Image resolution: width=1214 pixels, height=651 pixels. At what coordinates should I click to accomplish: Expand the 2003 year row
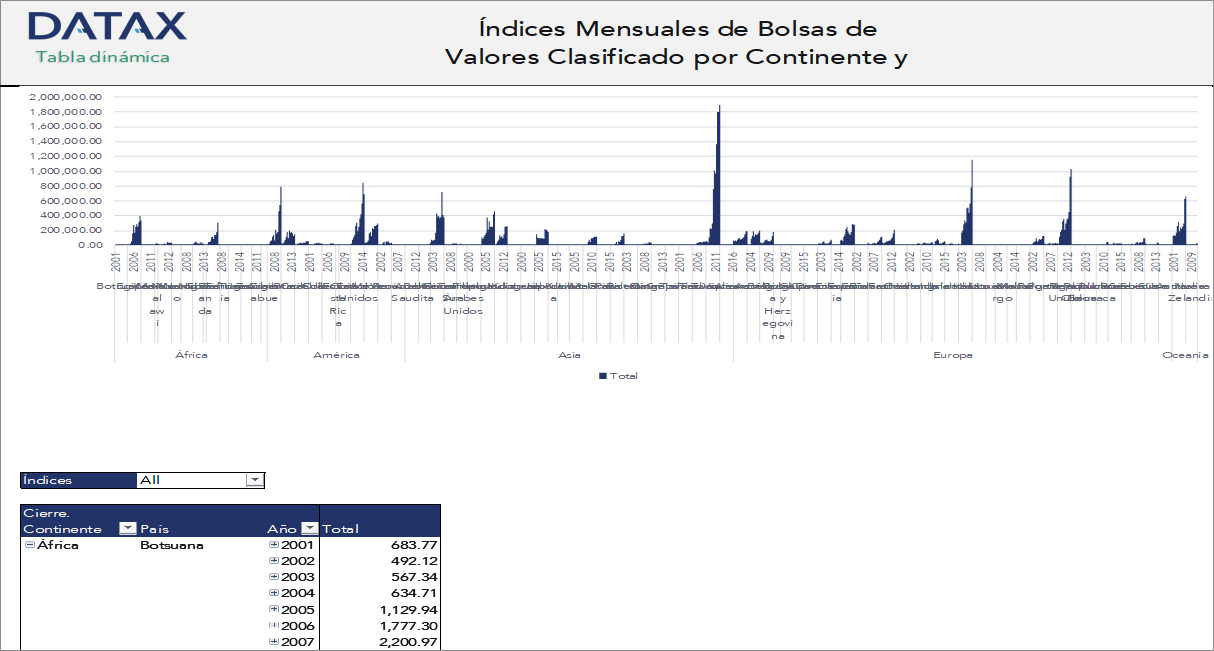pos(273,577)
